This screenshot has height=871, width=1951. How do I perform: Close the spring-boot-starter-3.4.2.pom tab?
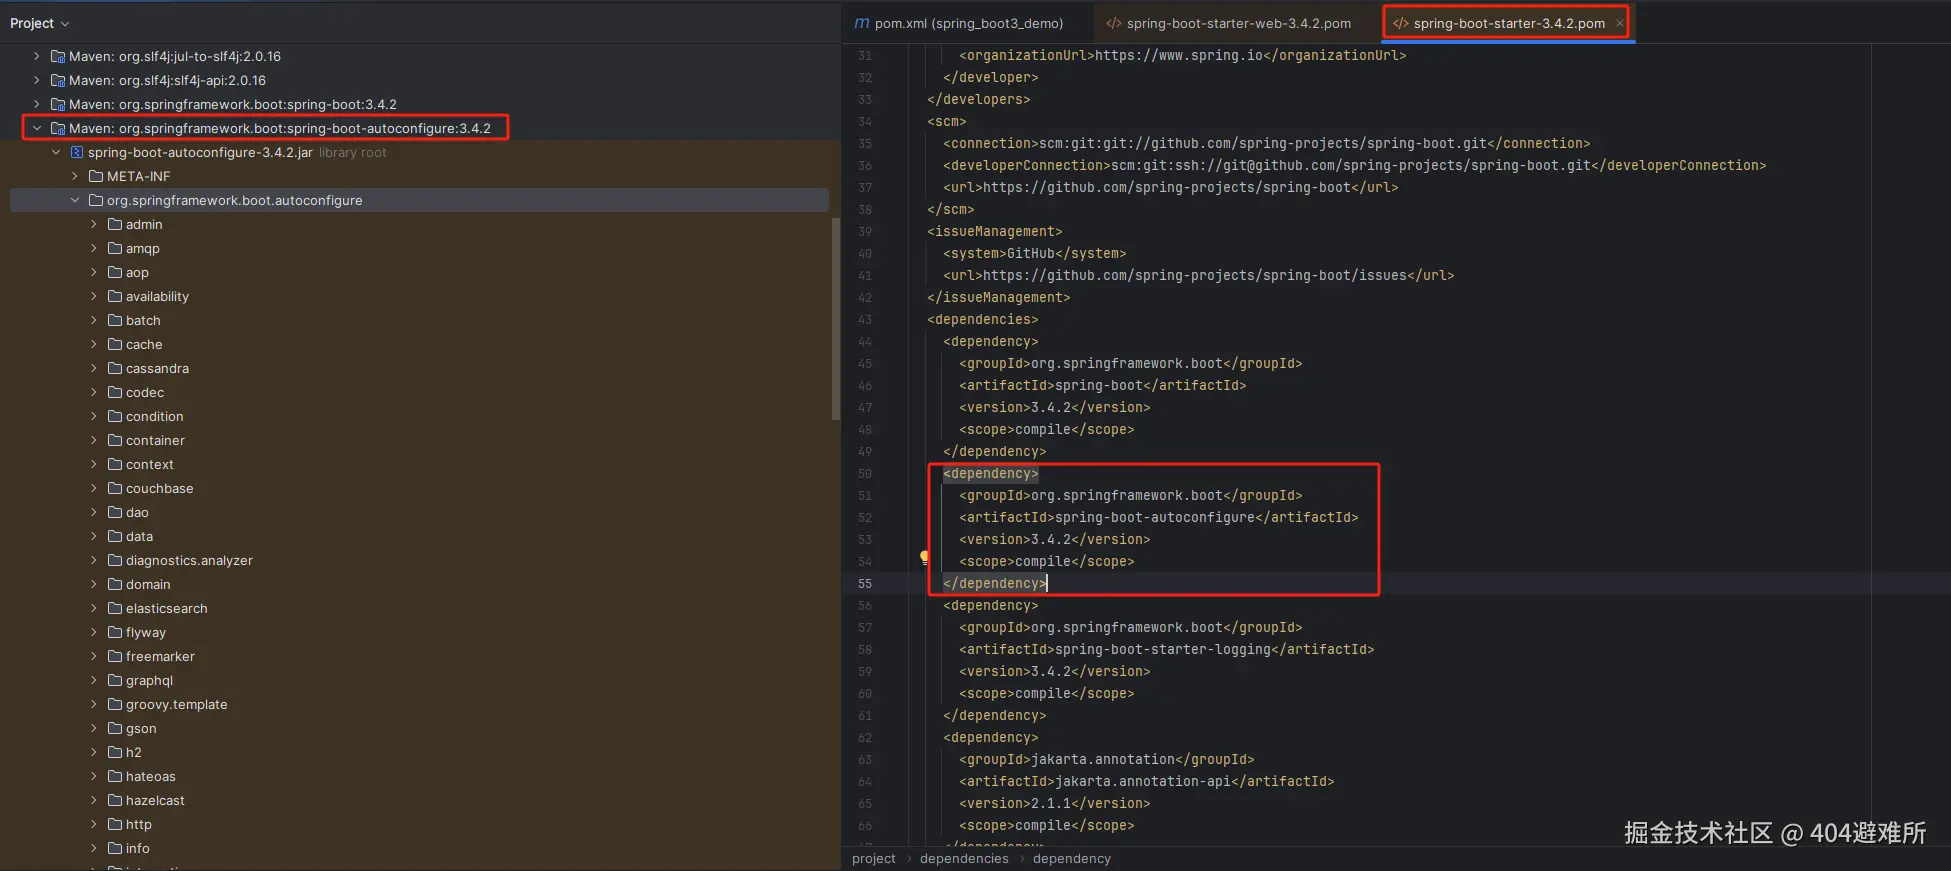[1619, 23]
